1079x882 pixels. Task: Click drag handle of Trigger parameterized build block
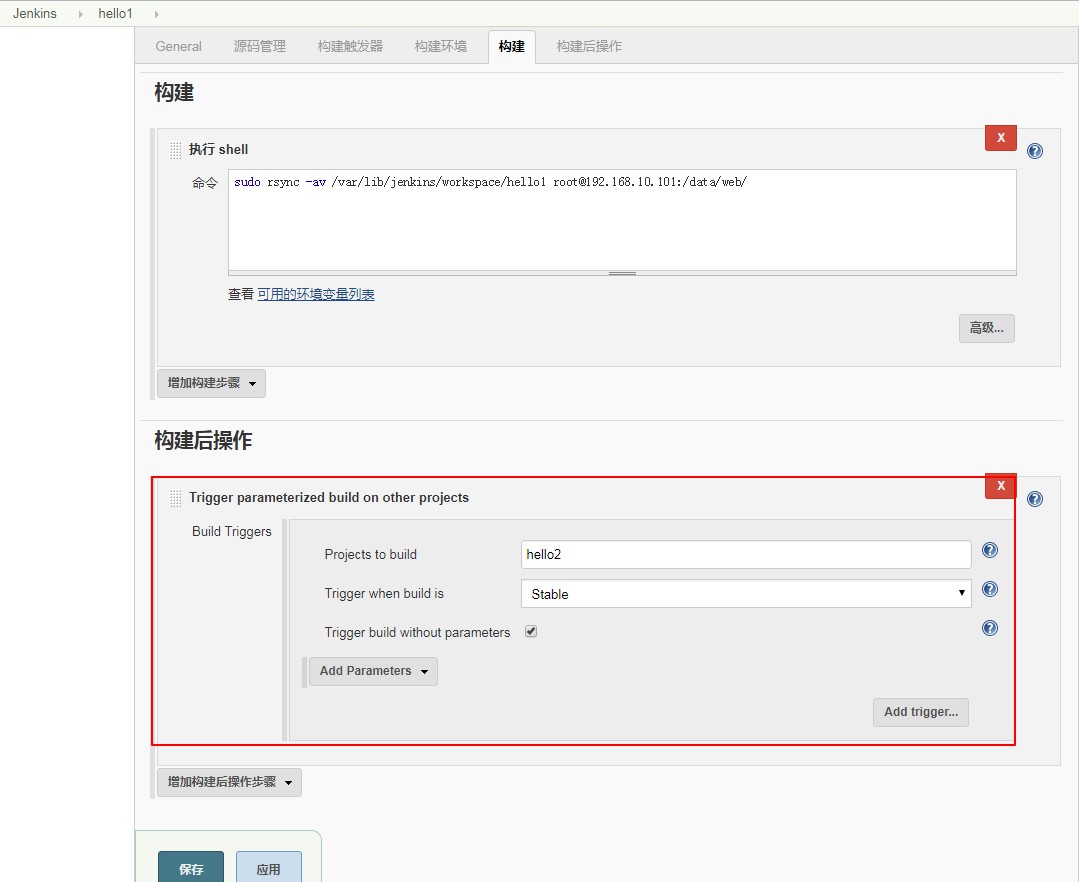[176, 498]
